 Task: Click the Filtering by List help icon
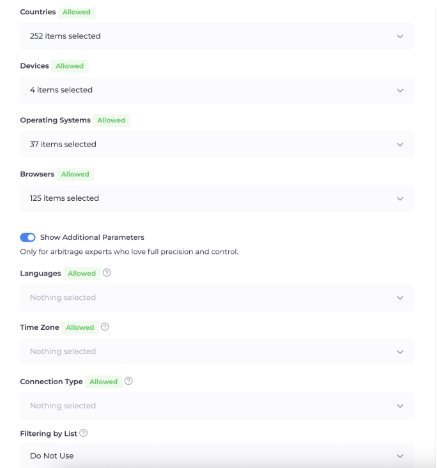[83, 433]
